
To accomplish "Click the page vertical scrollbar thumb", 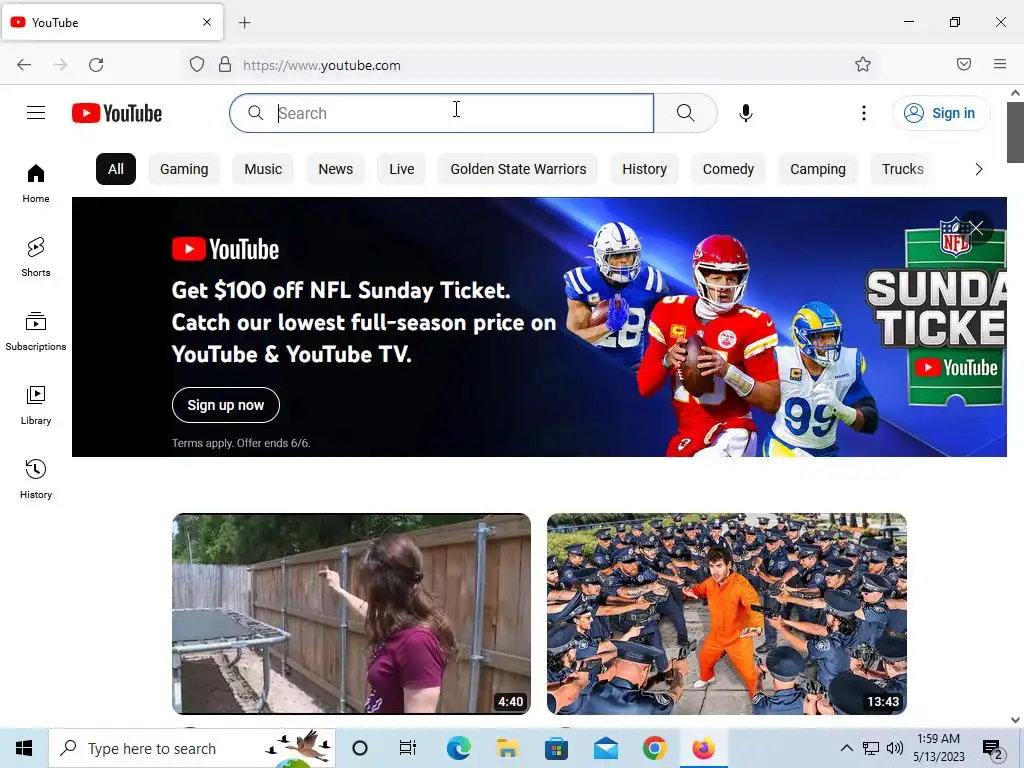I will click(x=1015, y=132).
